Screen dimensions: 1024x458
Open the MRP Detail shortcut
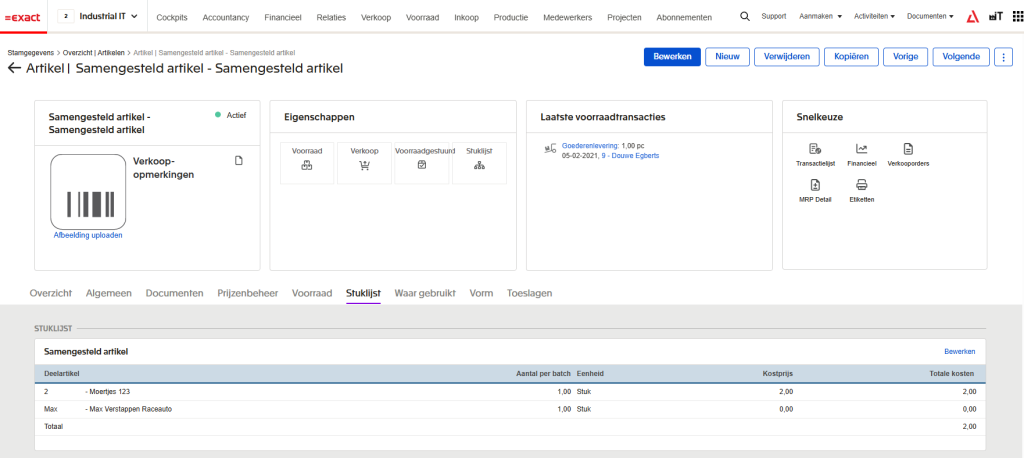(815, 185)
